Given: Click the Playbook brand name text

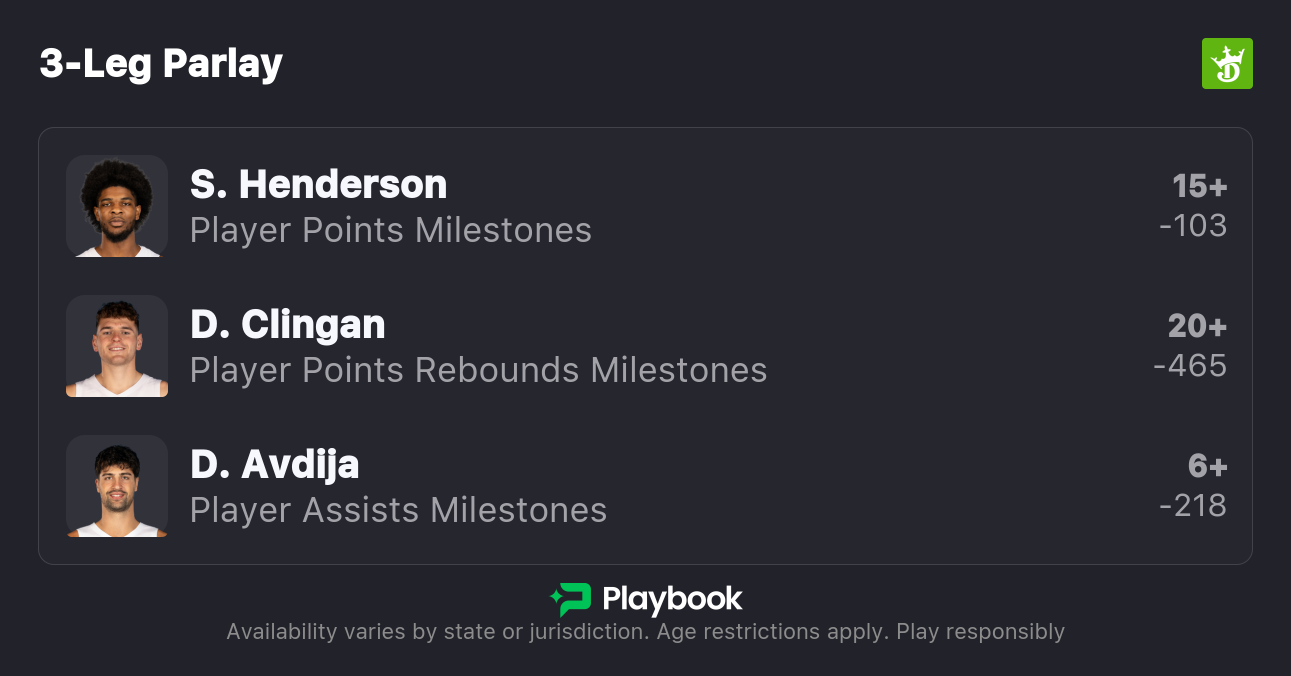Looking at the screenshot, I should [672, 599].
